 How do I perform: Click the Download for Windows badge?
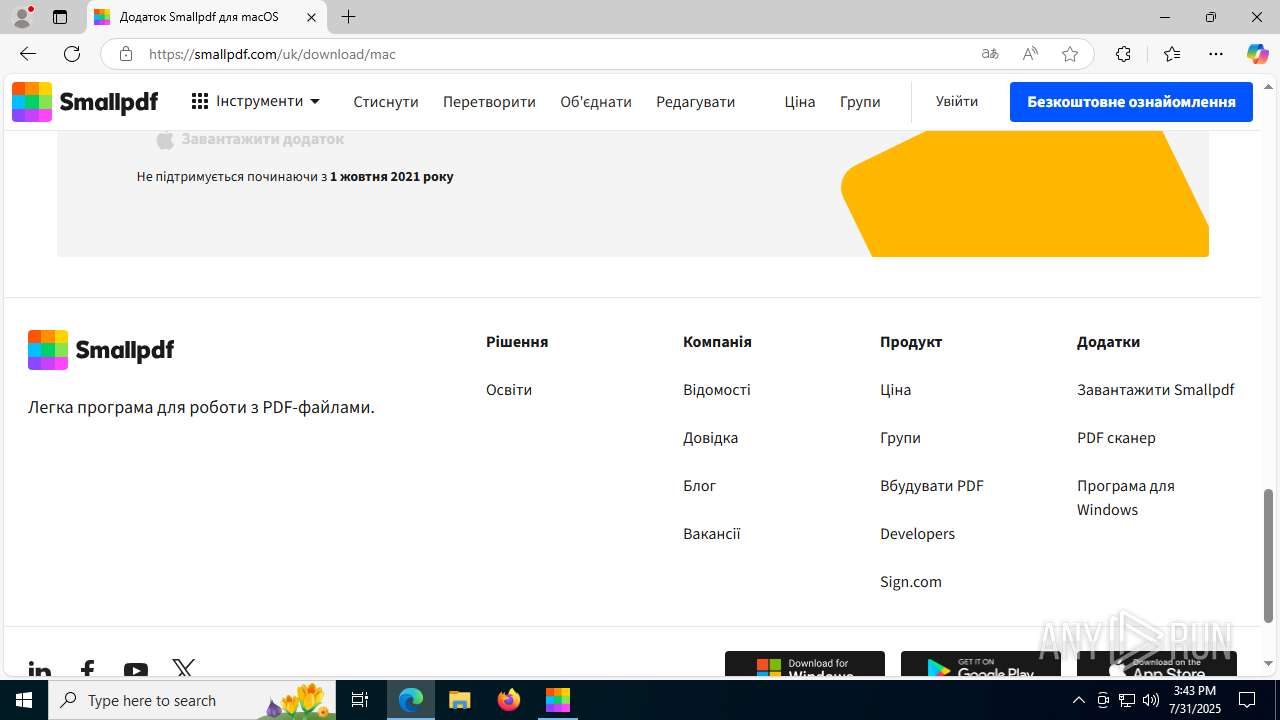tap(805, 664)
